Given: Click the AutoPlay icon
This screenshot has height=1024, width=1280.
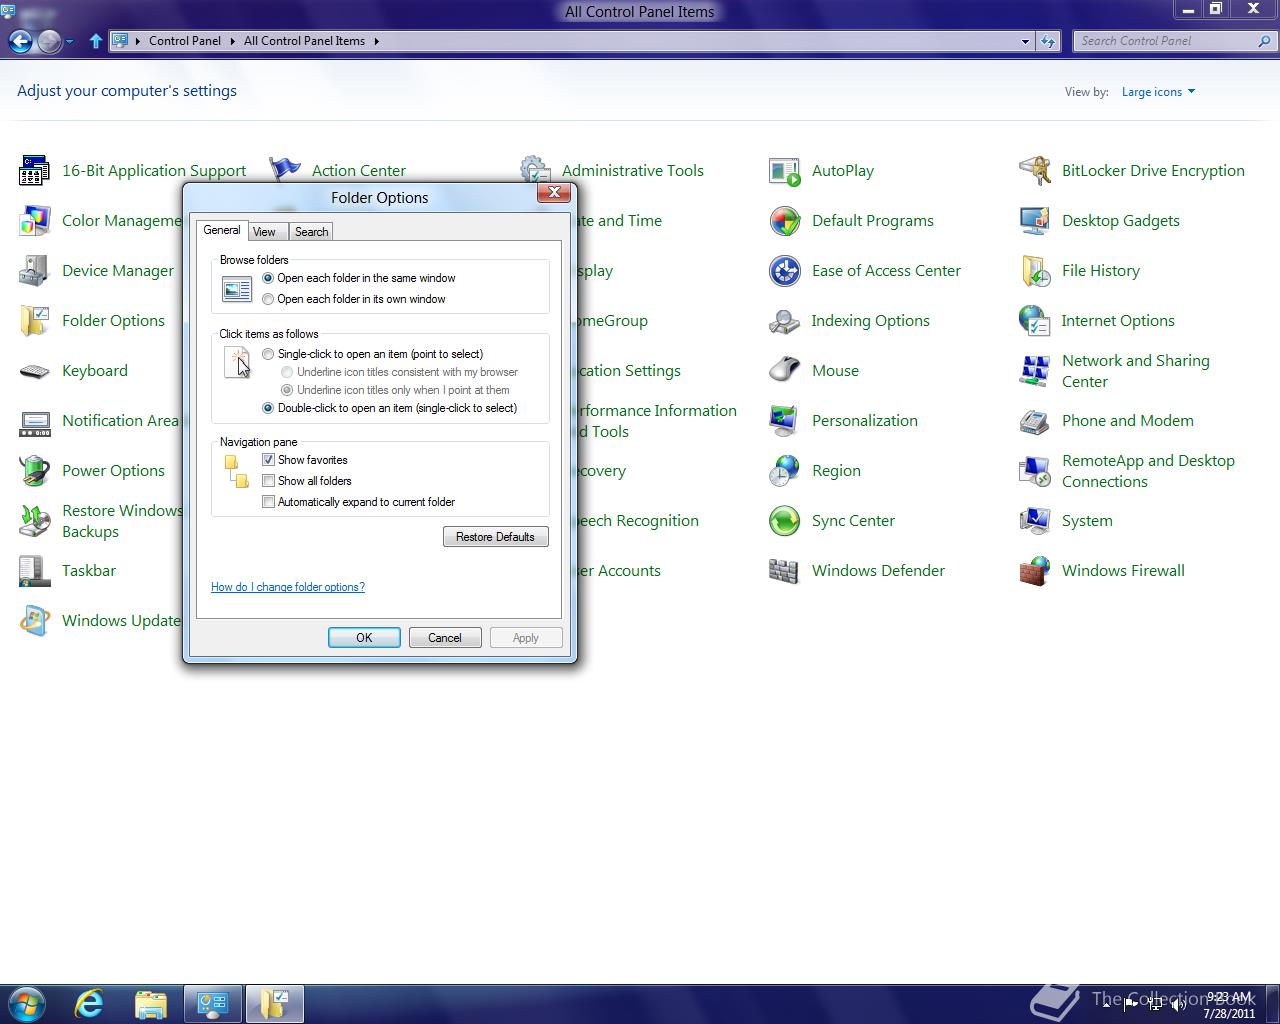Looking at the screenshot, I should tap(785, 171).
